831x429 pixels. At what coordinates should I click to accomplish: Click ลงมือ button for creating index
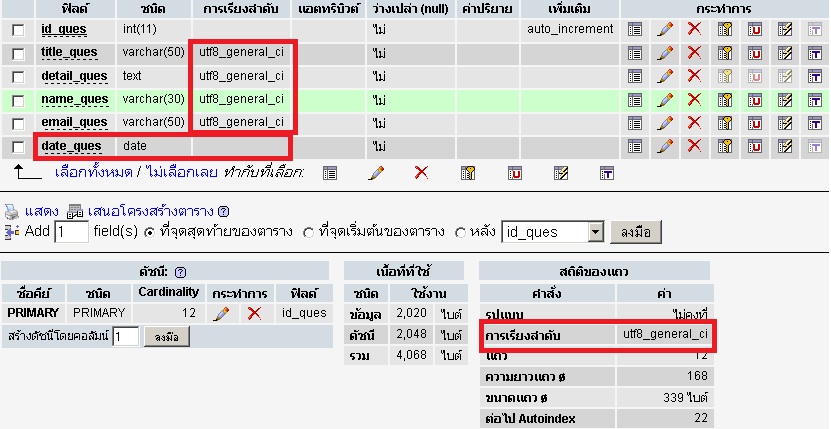[166, 337]
